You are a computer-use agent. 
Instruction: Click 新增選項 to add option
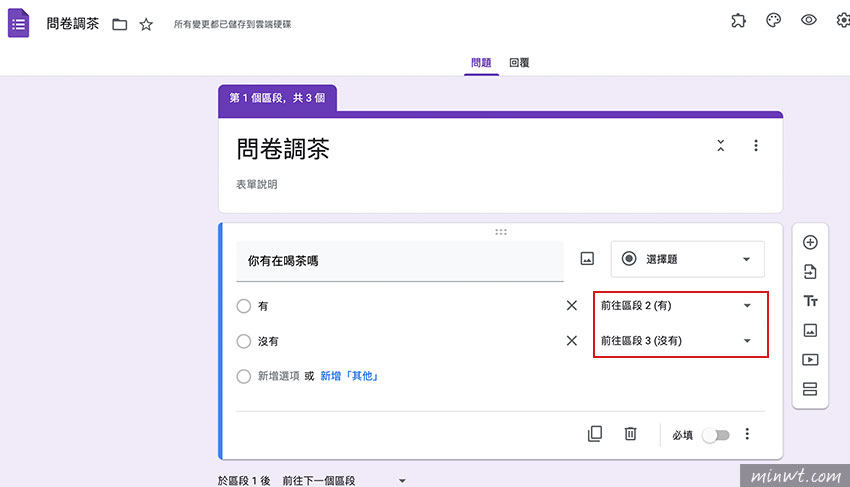click(x=279, y=376)
